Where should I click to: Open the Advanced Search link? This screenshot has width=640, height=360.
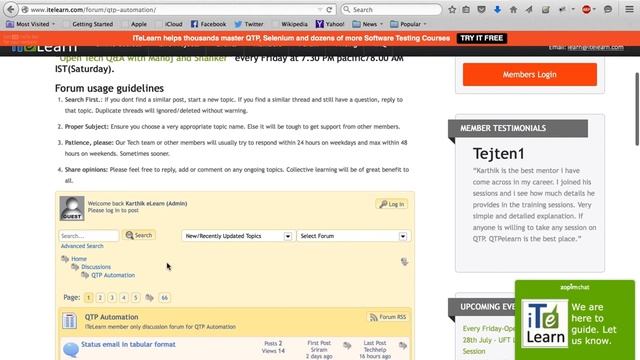(82, 246)
